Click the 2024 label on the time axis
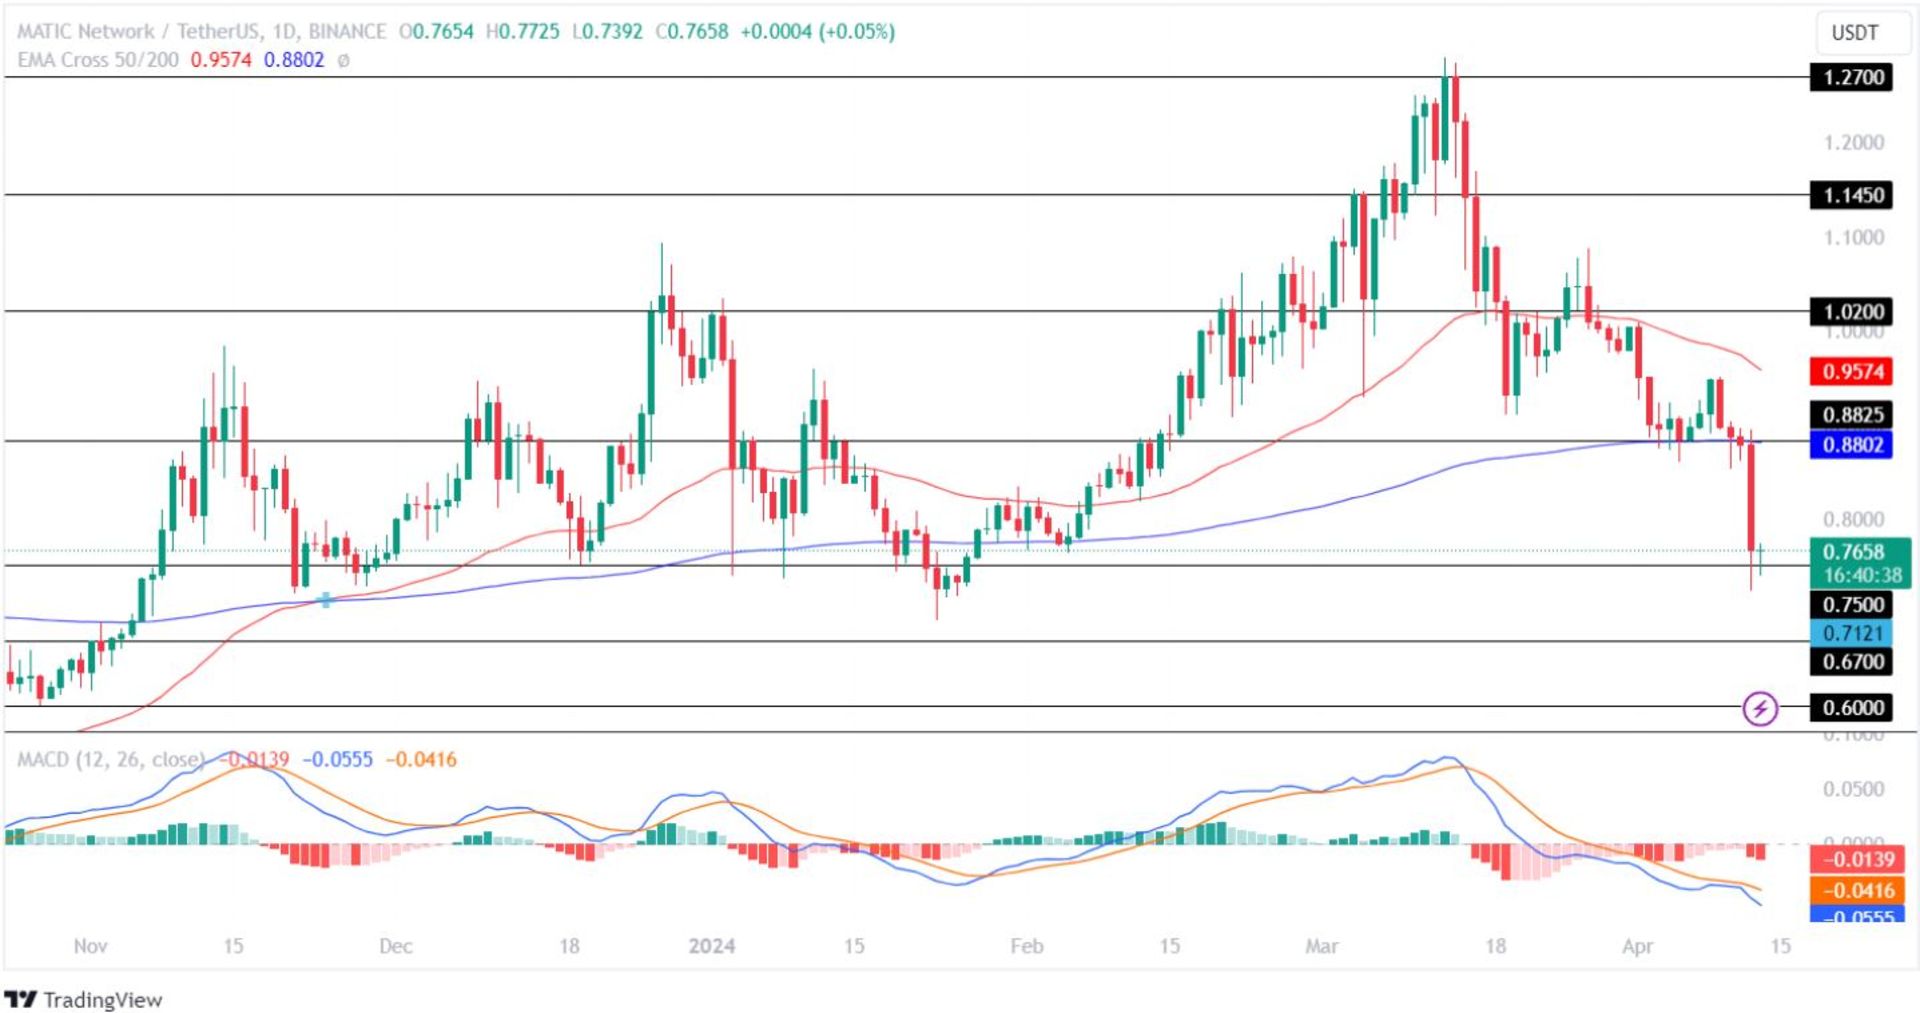 click(711, 946)
